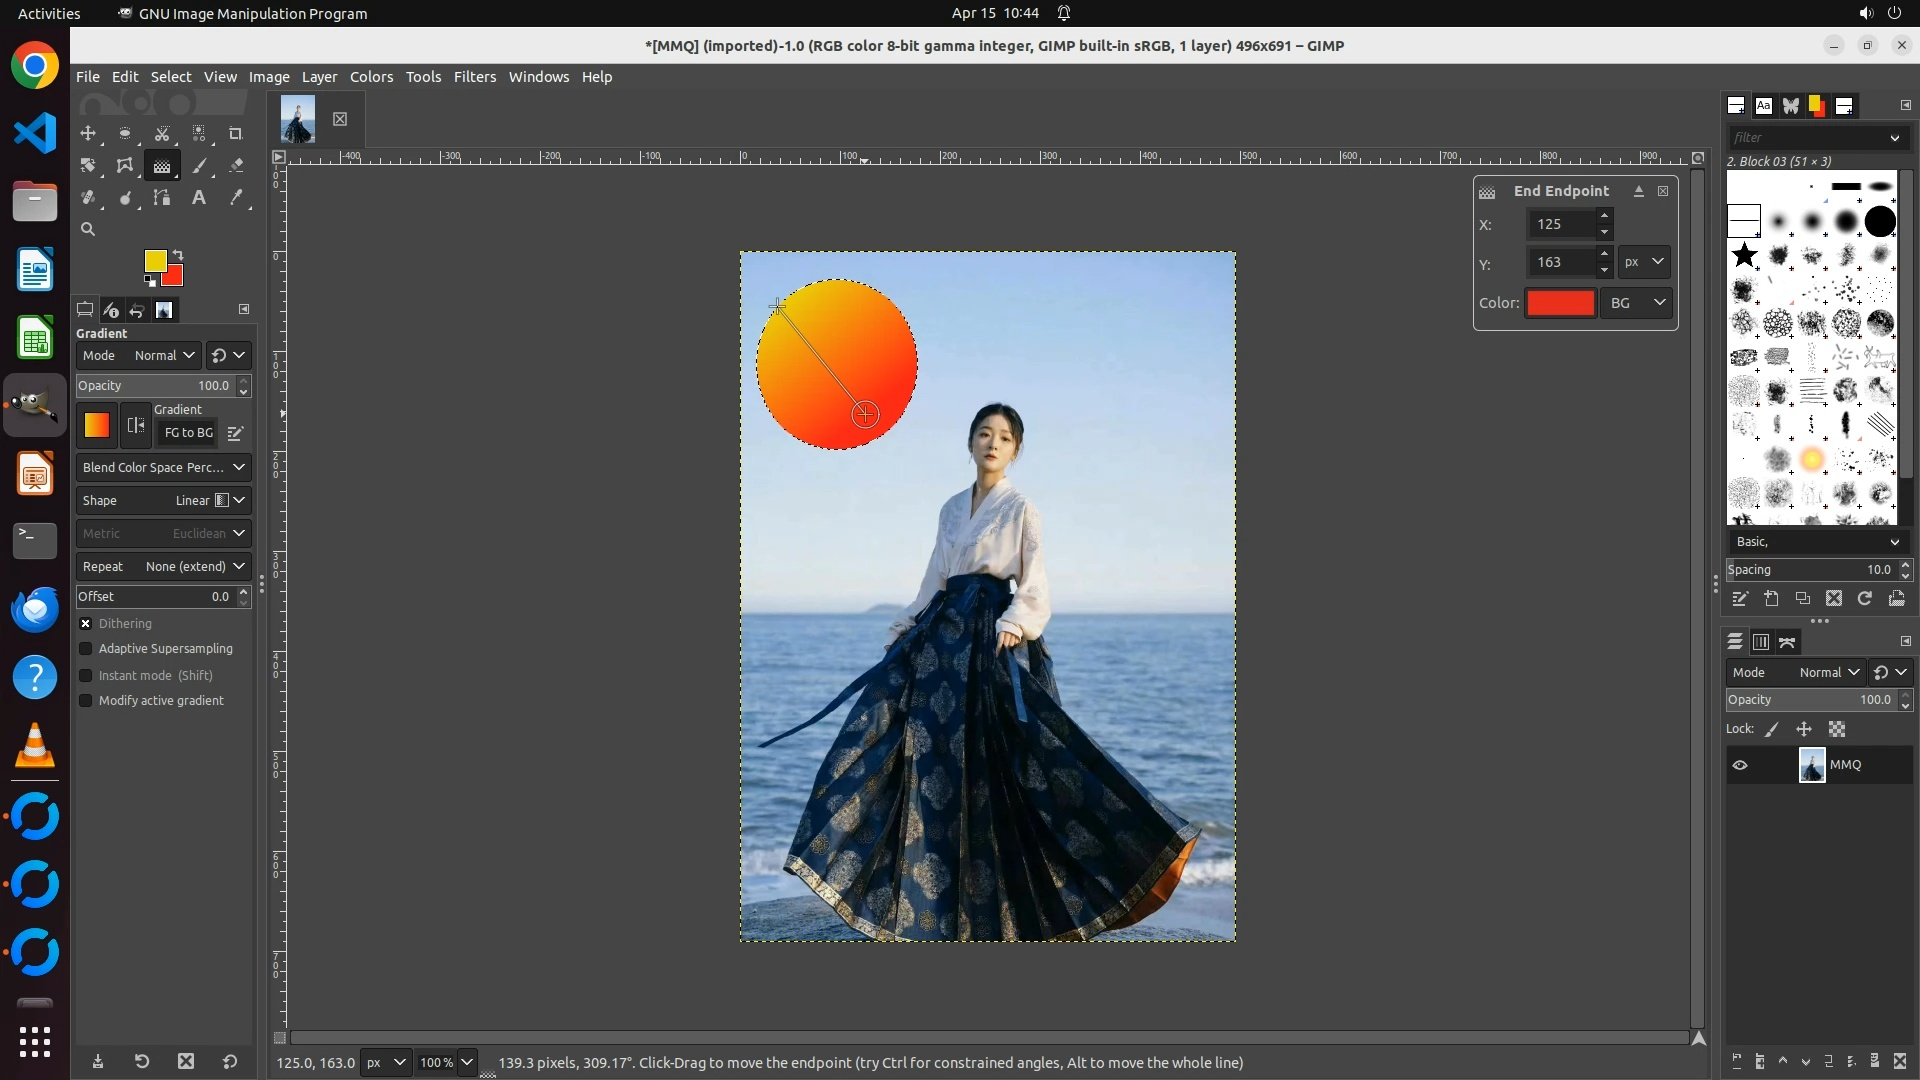The height and width of the screenshot is (1080, 1920).
Task: Click the red endpoint Color swatch button
Action: click(x=1560, y=303)
